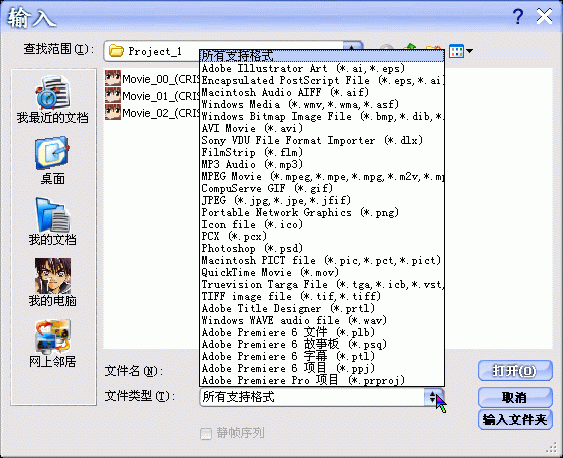This screenshot has width=563, height=458.
Task: Choose Macintosh Audio AIFF (*.aif)
Action: 322,92
